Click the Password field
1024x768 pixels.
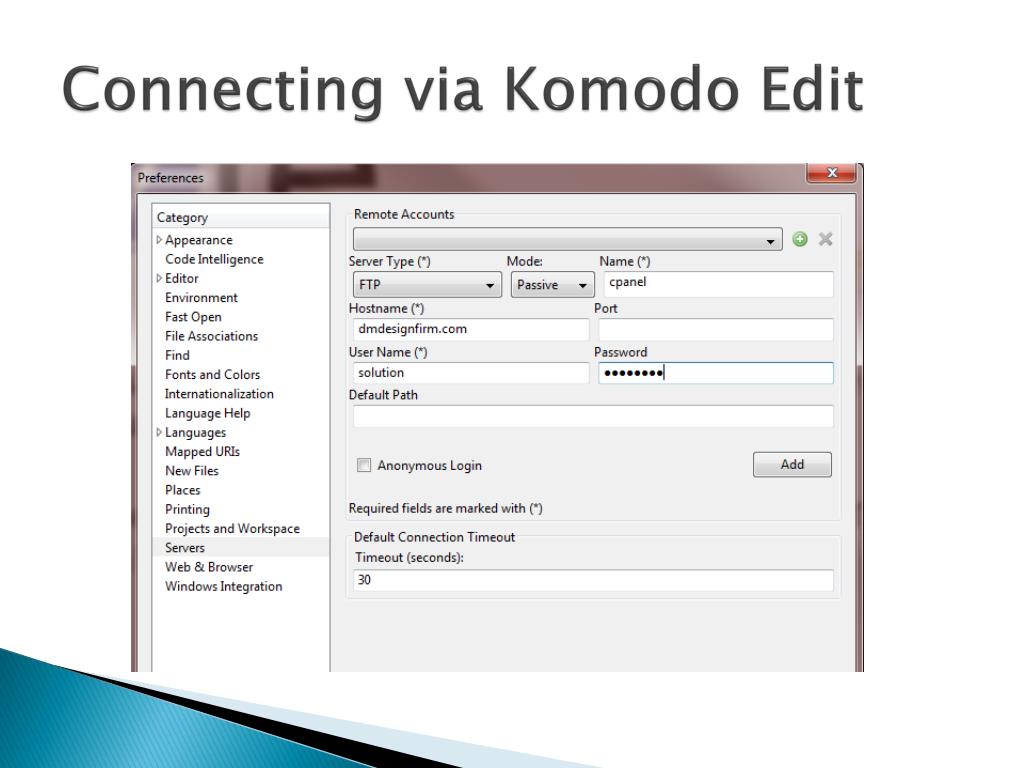tap(716, 373)
